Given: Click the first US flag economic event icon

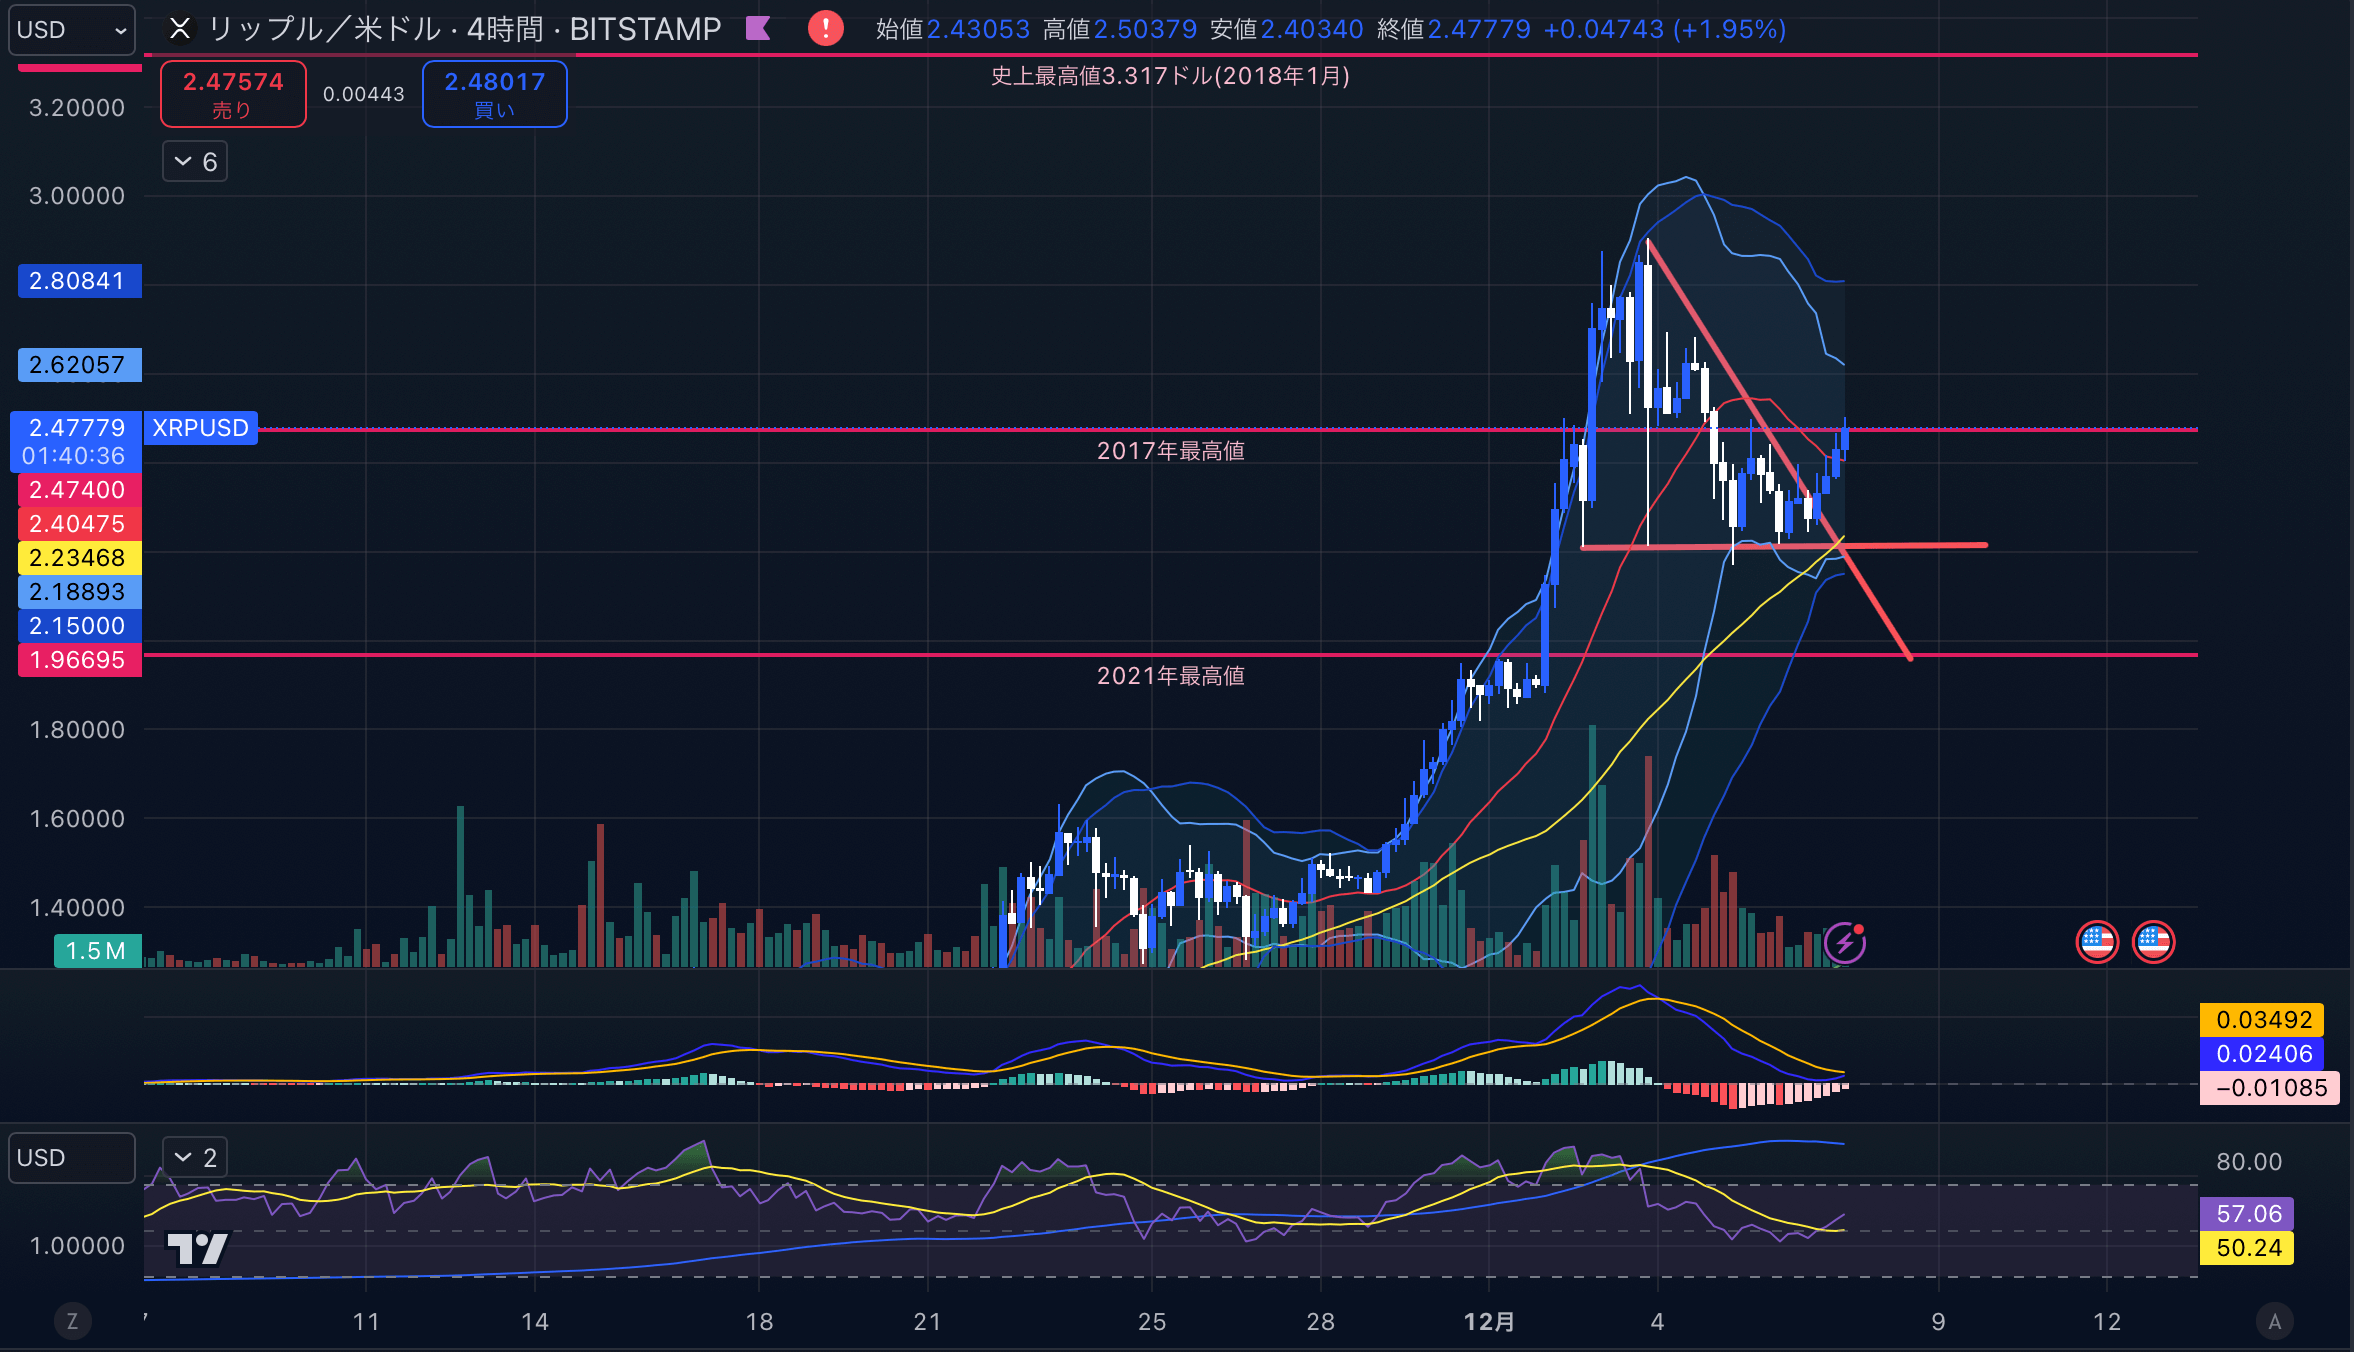Looking at the screenshot, I should (2097, 942).
